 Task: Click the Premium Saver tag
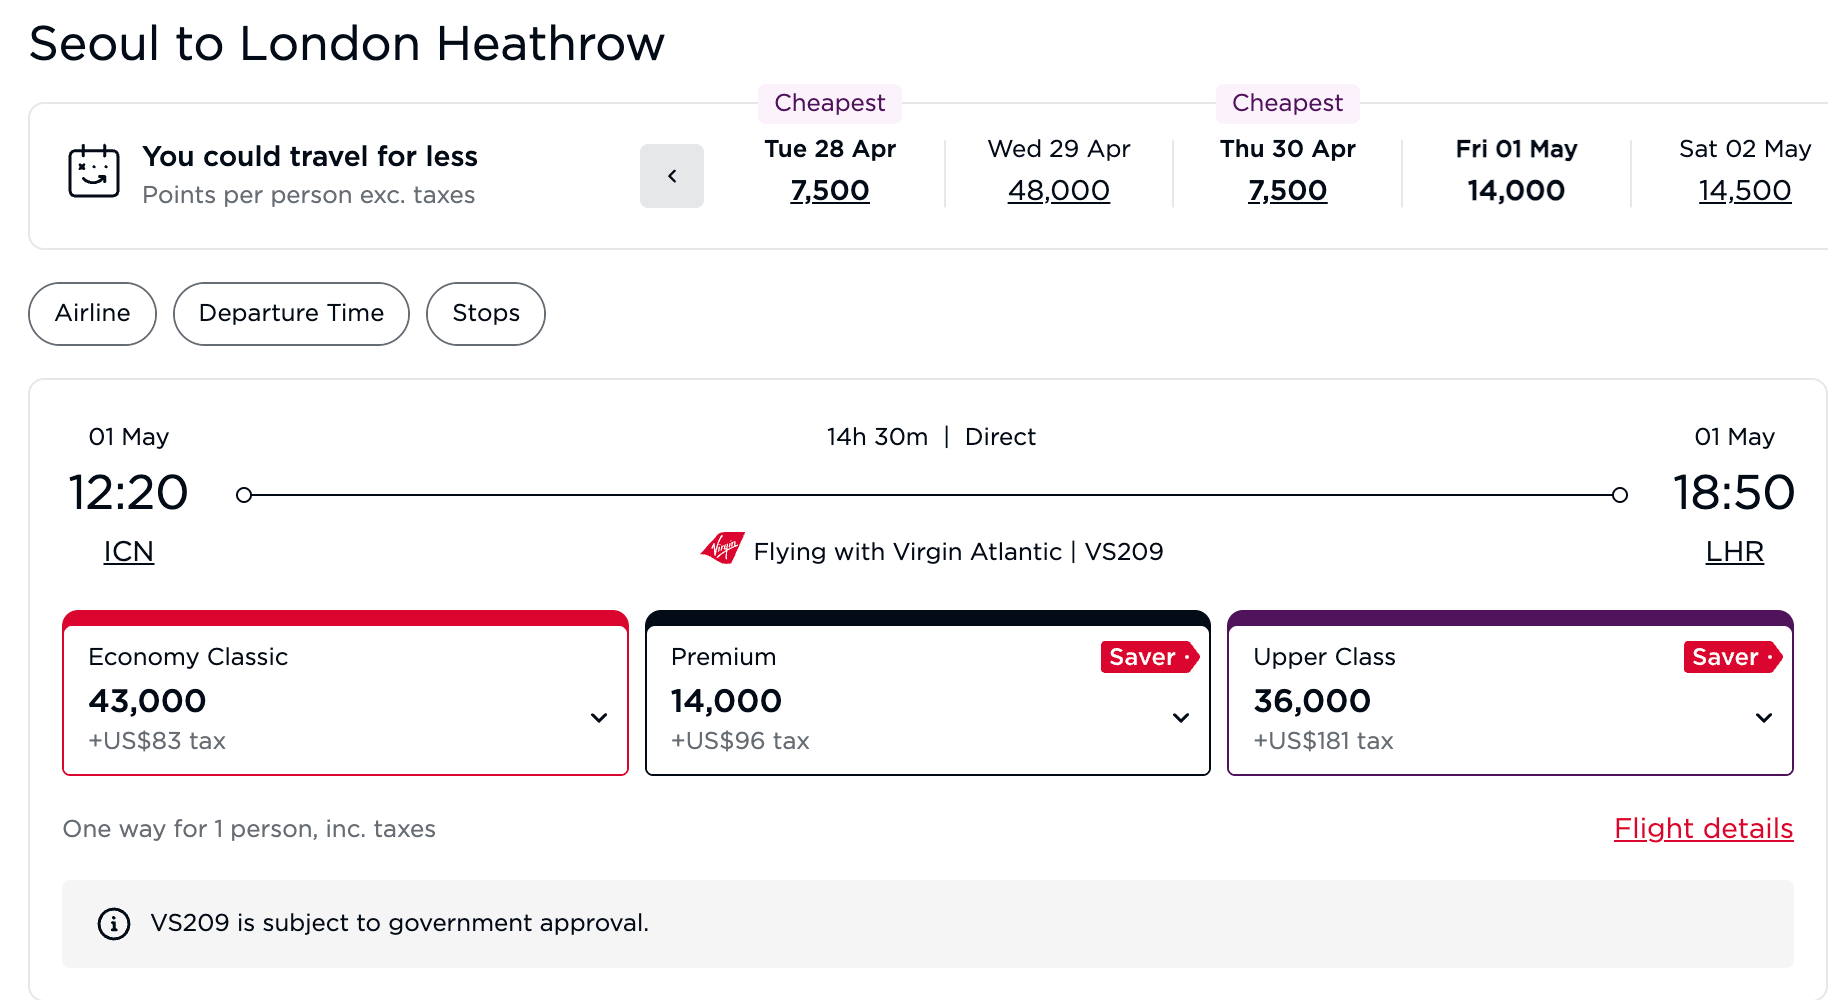click(1148, 657)
